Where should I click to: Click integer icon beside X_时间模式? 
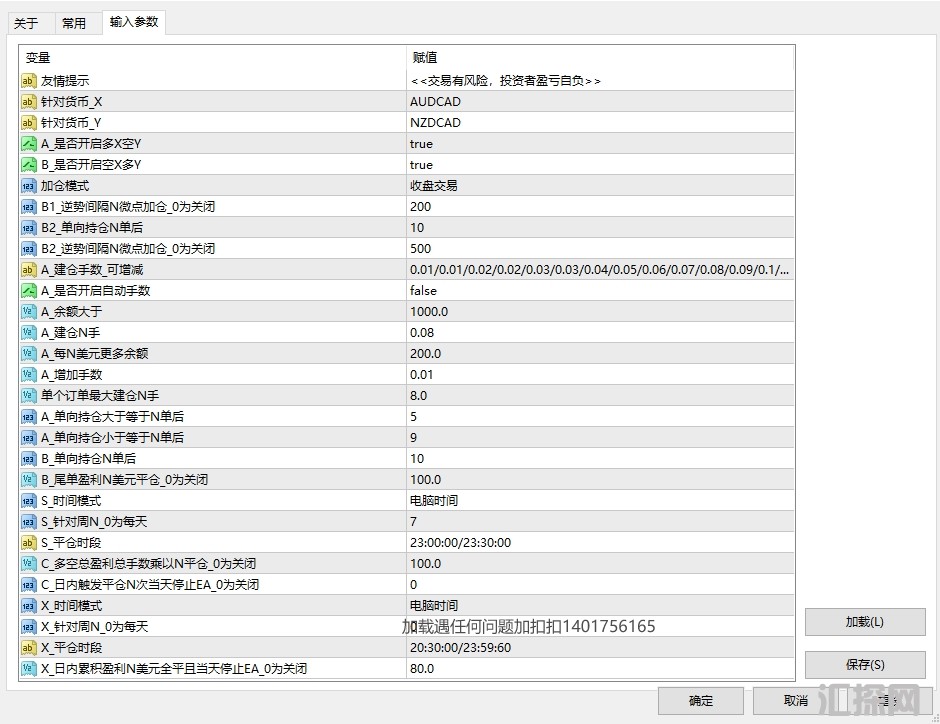tap(29, 605)
